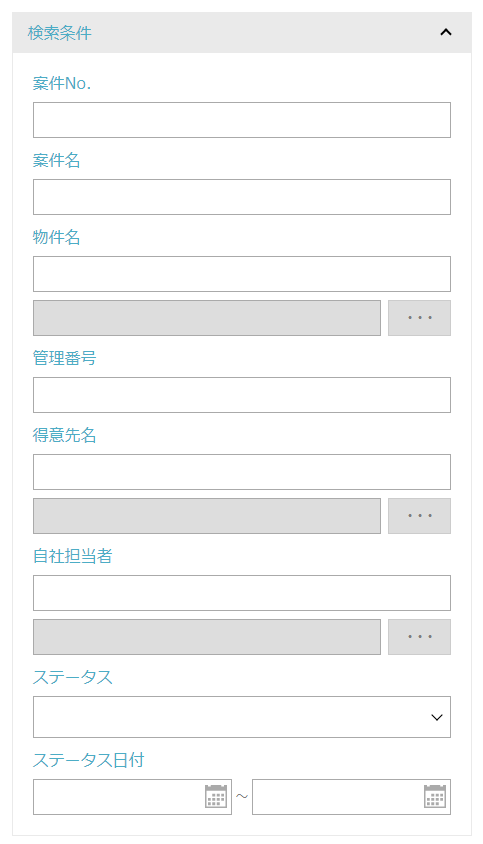The image size is (483, 844).
Task: Click the gray read-only box under 物件名
Action: coord(207,318)
